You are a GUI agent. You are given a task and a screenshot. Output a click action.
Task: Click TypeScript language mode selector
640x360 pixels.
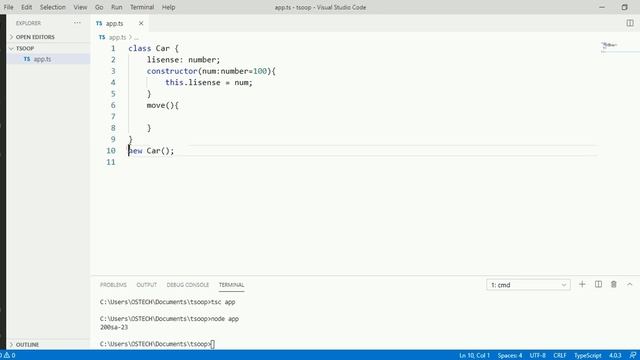point(587,356)
